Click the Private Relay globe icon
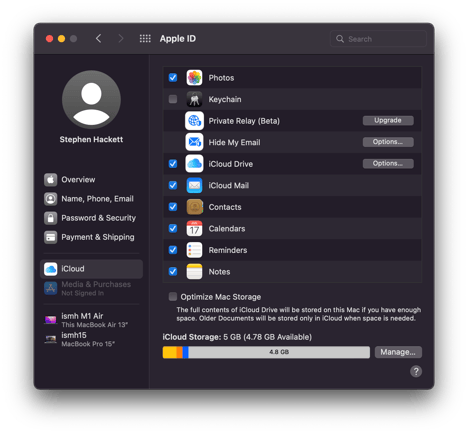Viewport: 468px width, 434px height. (x=194, y=121)
